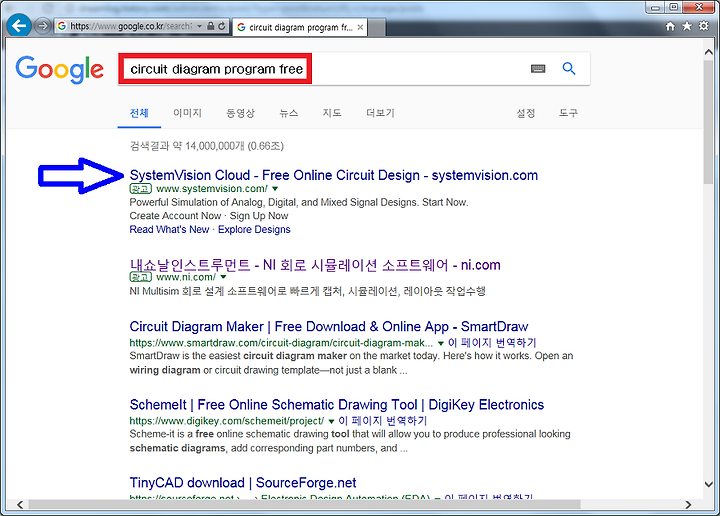Expand the dropdown arrow beside digikey.com URL

(331, 421)
